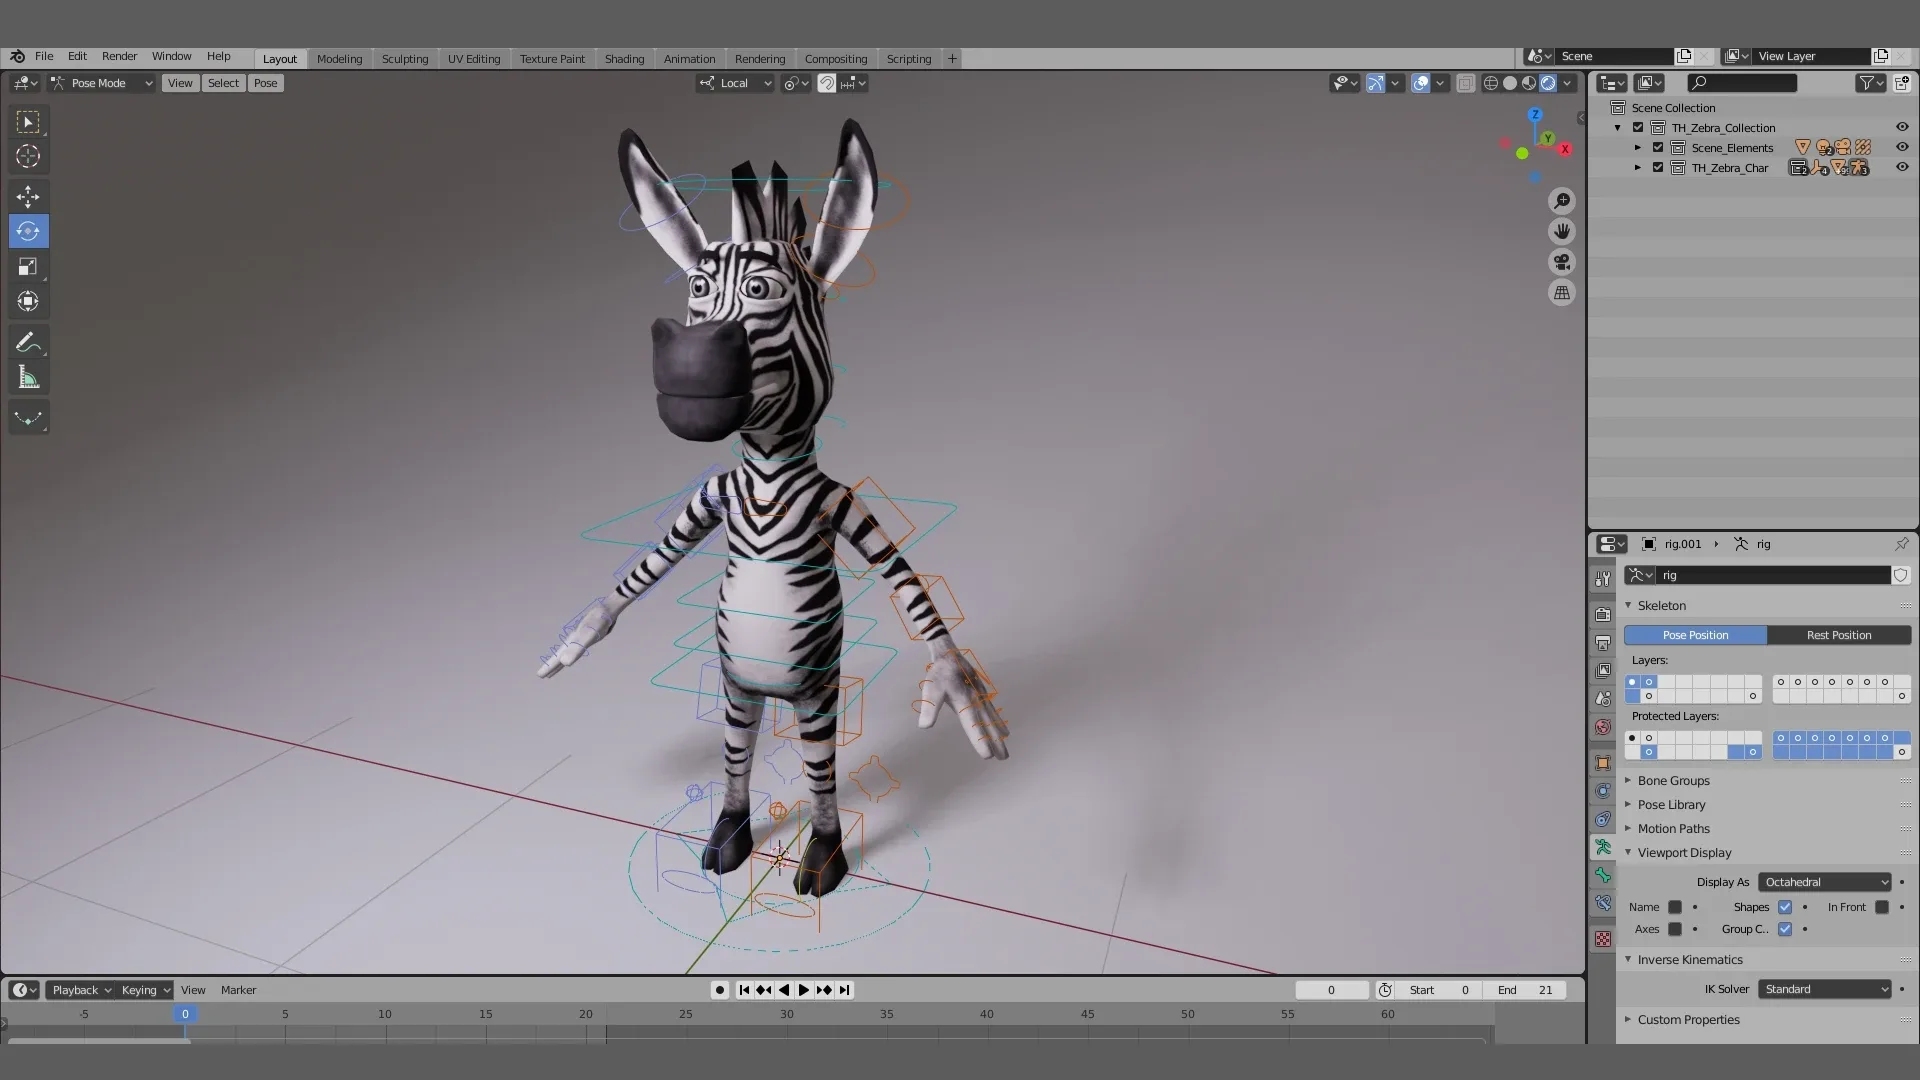Image resolution: width=1920 pixels, height=1080 pixels.
Task: Expand the Scene_Elements tree row
Action: tap(1638, 147)
